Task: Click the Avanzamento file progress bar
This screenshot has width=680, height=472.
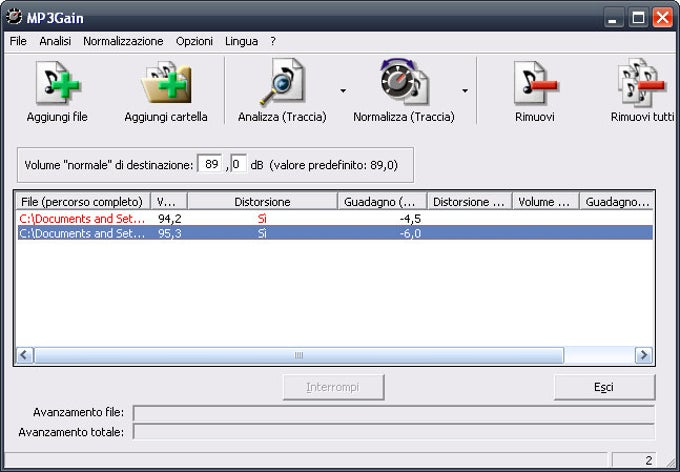Action: [x=393, y=413]
